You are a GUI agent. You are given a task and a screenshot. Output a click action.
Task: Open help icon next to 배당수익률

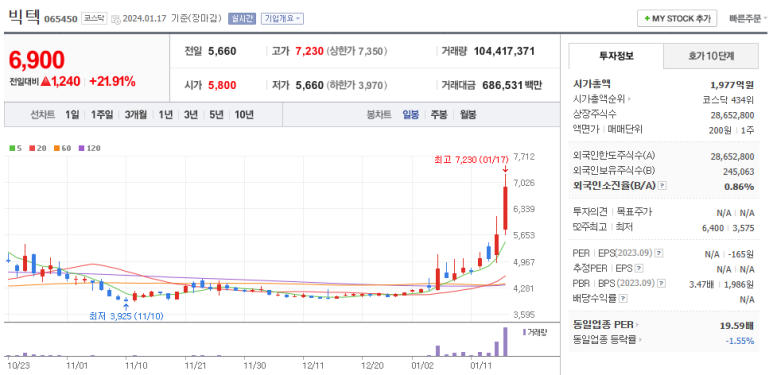[623, 299]
